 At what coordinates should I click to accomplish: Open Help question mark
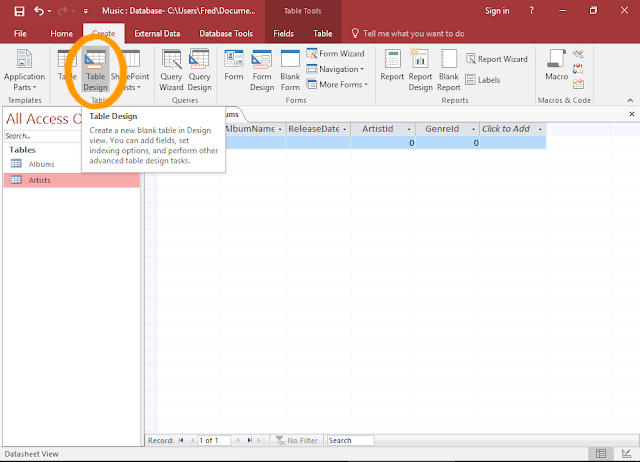point(531,11)
